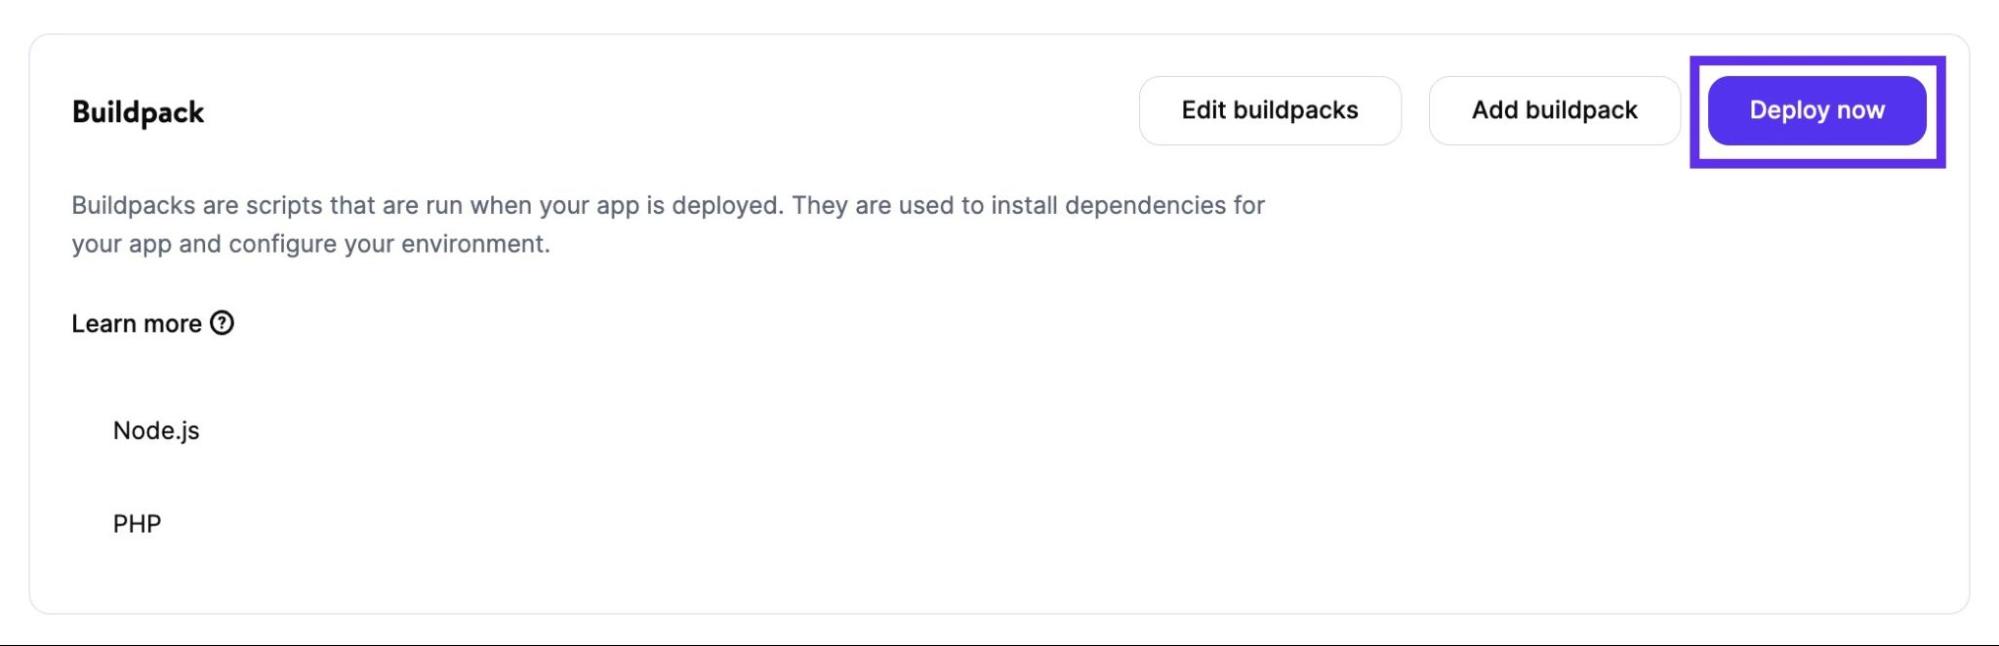Open buildpack help from the tooltip icon
Screen dimensions: 1999x646
[222, 323]
